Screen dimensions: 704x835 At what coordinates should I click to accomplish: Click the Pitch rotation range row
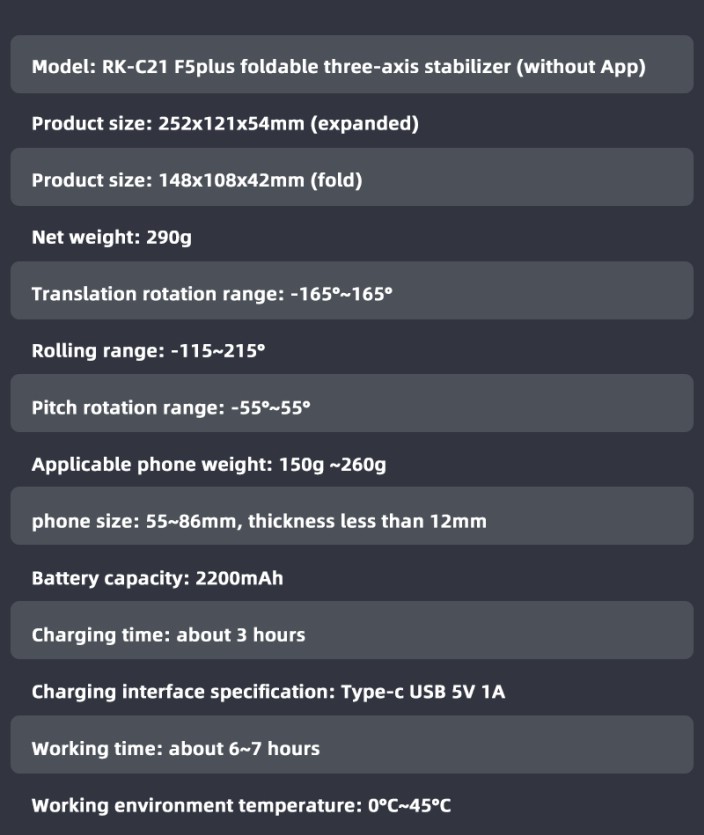(352, 403)
